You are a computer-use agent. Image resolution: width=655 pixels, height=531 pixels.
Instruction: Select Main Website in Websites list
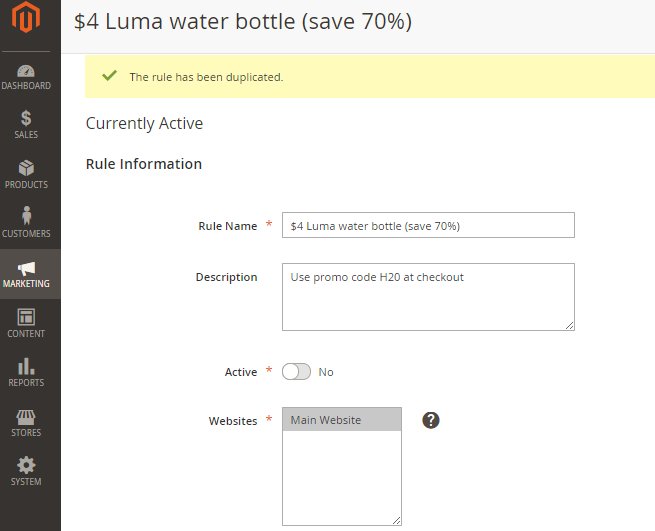[341, 420]
